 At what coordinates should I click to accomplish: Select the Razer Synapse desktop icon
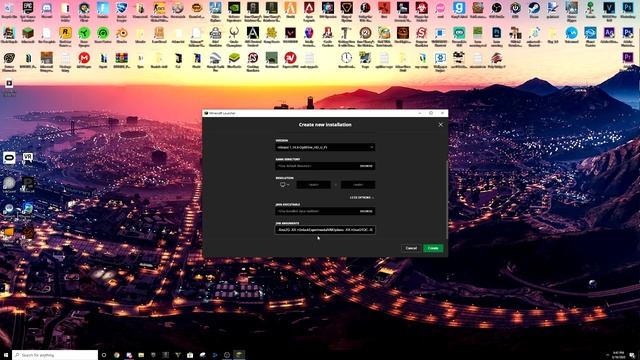84,36
